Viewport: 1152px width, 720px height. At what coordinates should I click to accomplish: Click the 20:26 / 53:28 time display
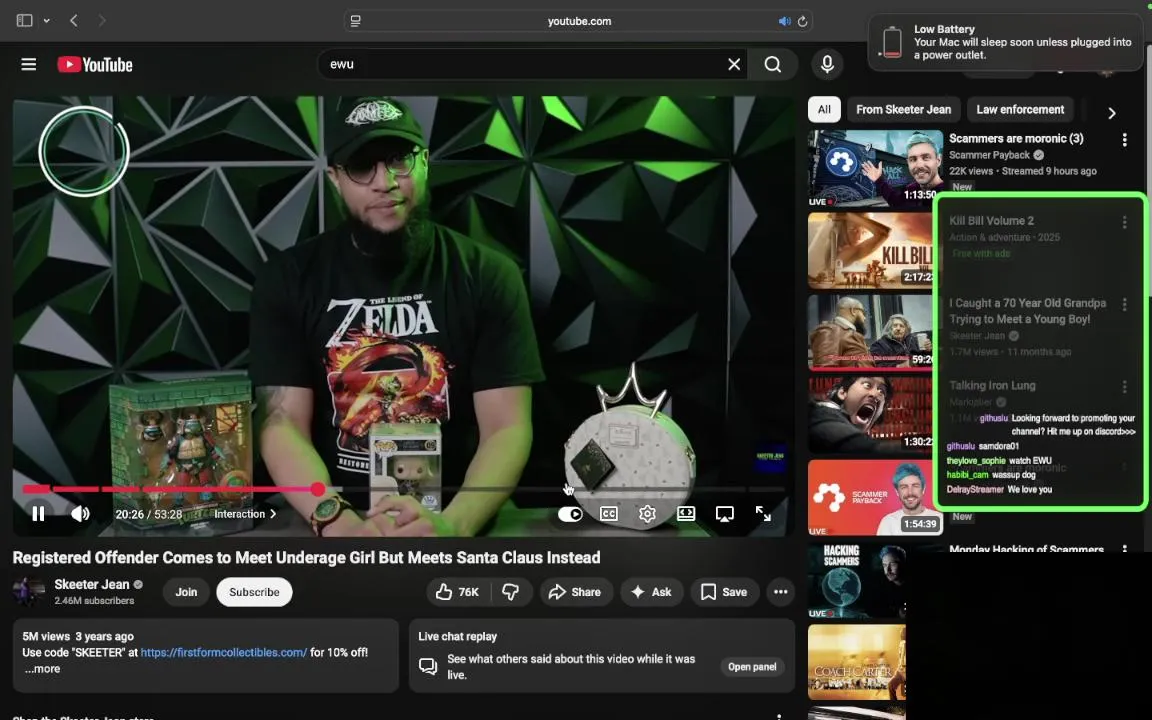pyautogui.click(x=148, y=514)
